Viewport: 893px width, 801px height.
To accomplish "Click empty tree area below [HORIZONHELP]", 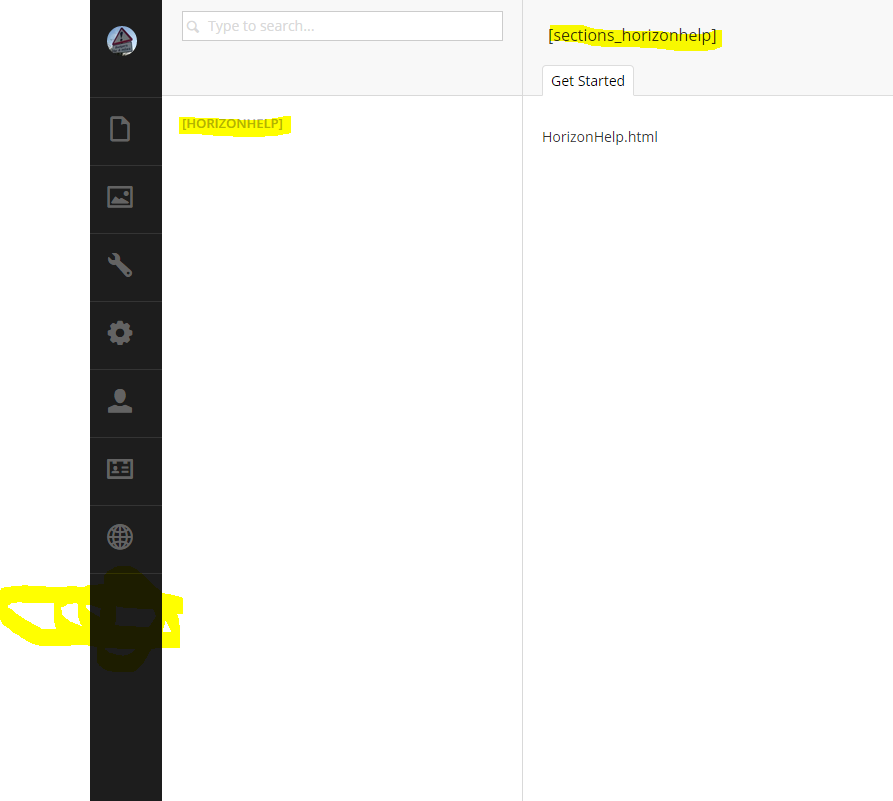I will pyautogui.click(x=340, y=400).
